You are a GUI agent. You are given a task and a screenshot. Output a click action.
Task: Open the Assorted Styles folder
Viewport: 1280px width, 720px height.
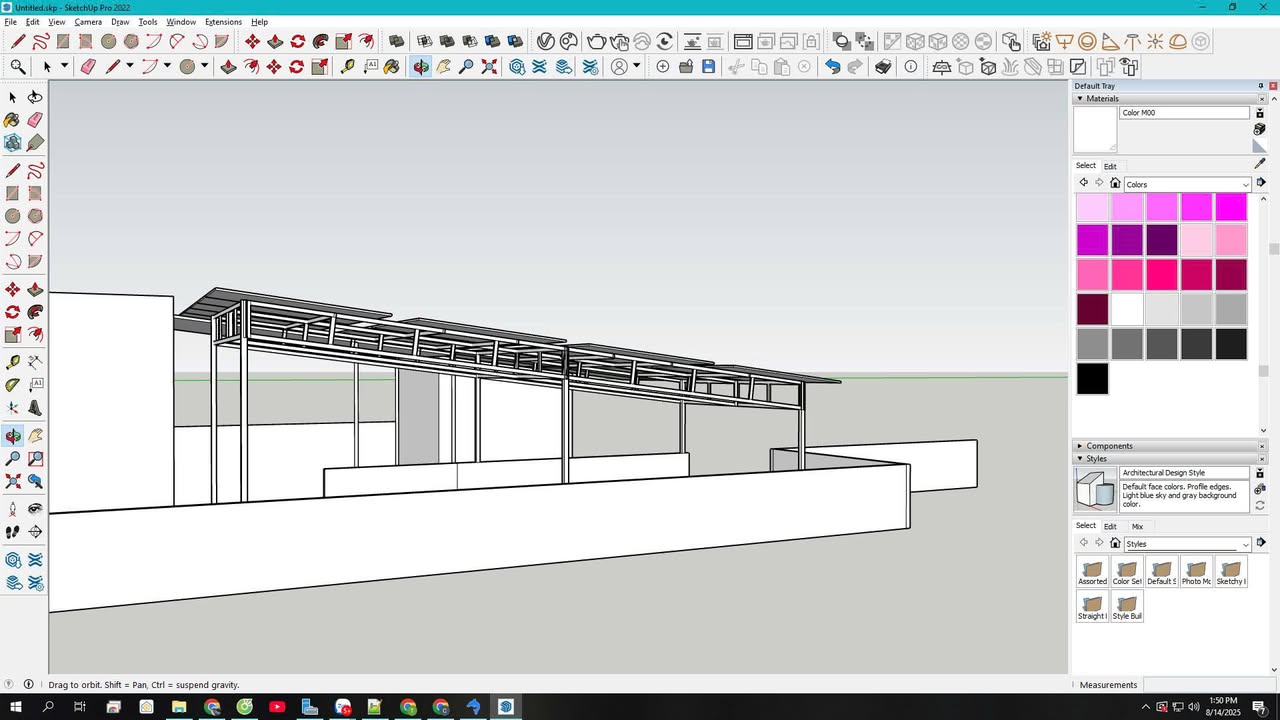[x=1092, y=573]
